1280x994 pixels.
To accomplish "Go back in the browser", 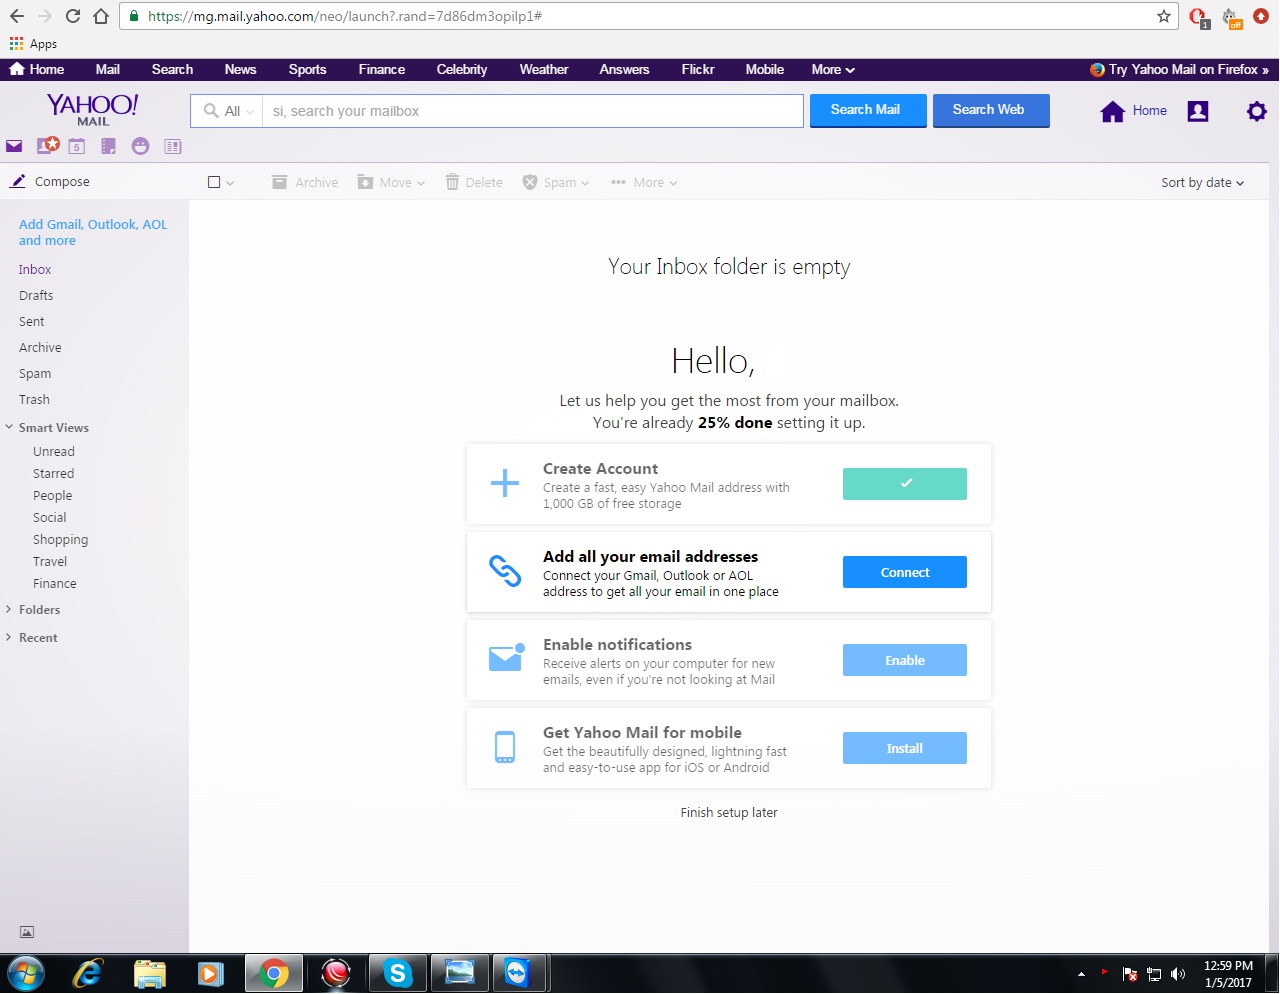I will click(x=16, y=16).
